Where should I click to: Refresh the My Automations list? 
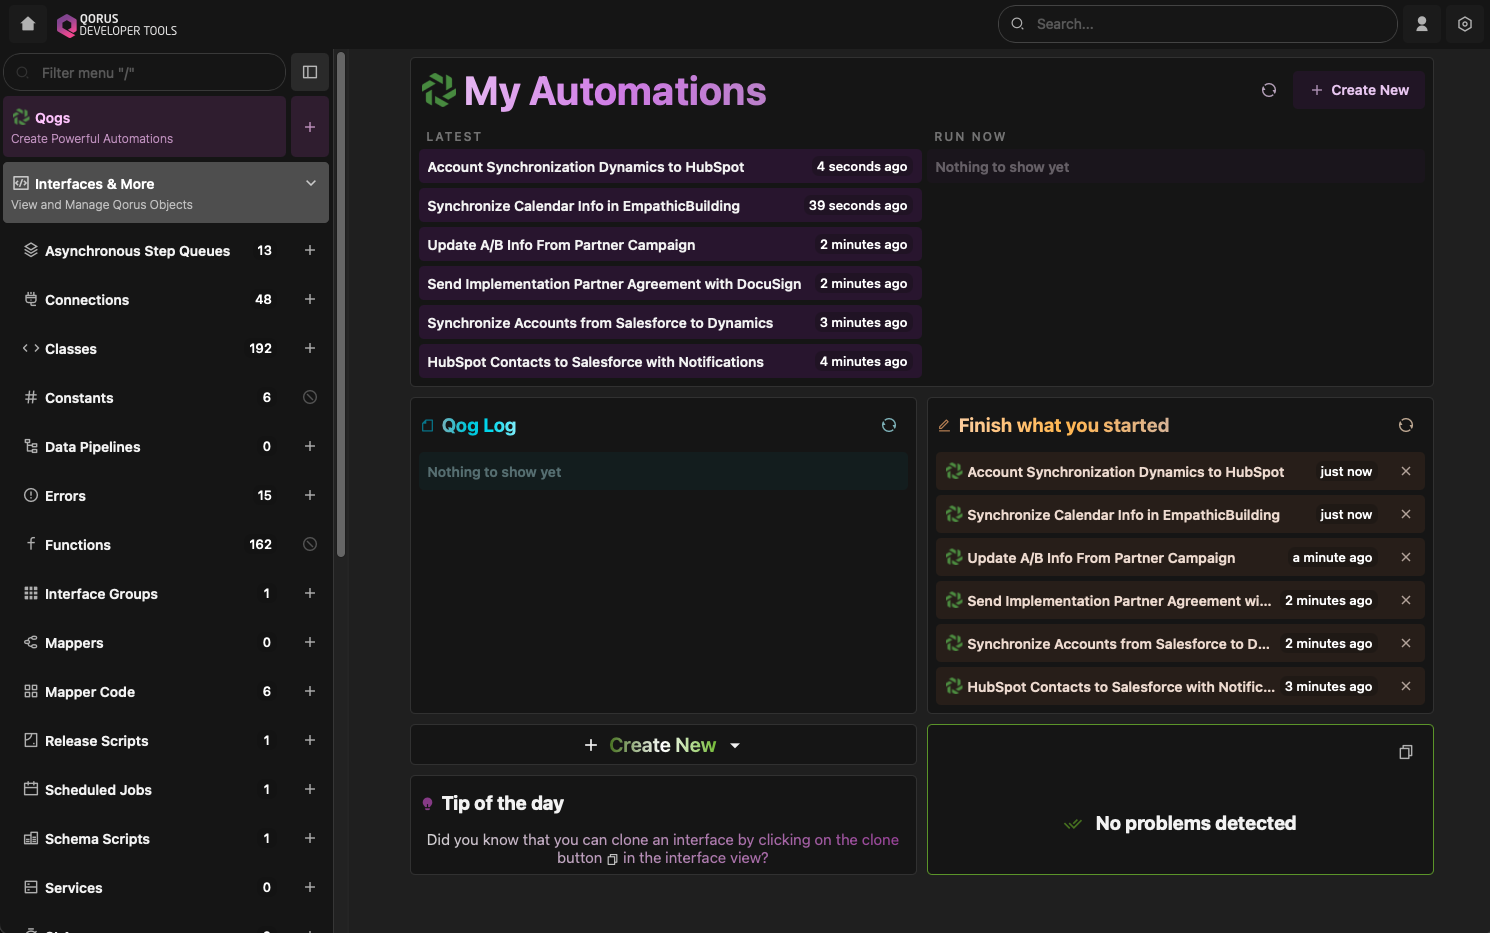coord(1269,90)
